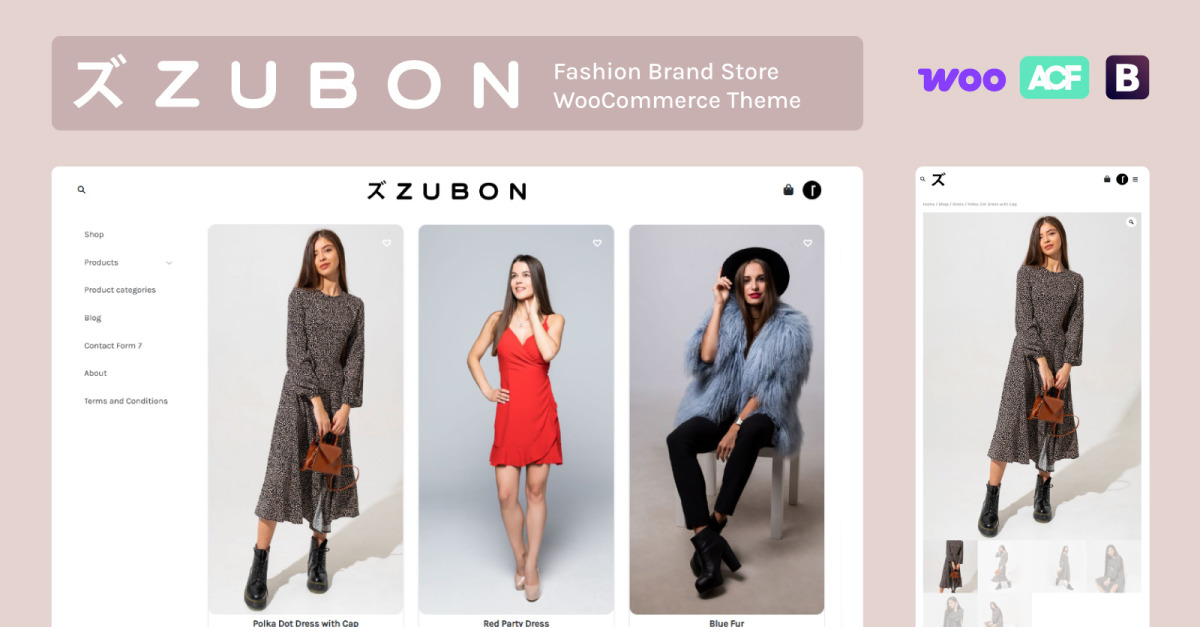
Task: Toggle wishlist heart on Blue Fur product
Action: [808, 243]
